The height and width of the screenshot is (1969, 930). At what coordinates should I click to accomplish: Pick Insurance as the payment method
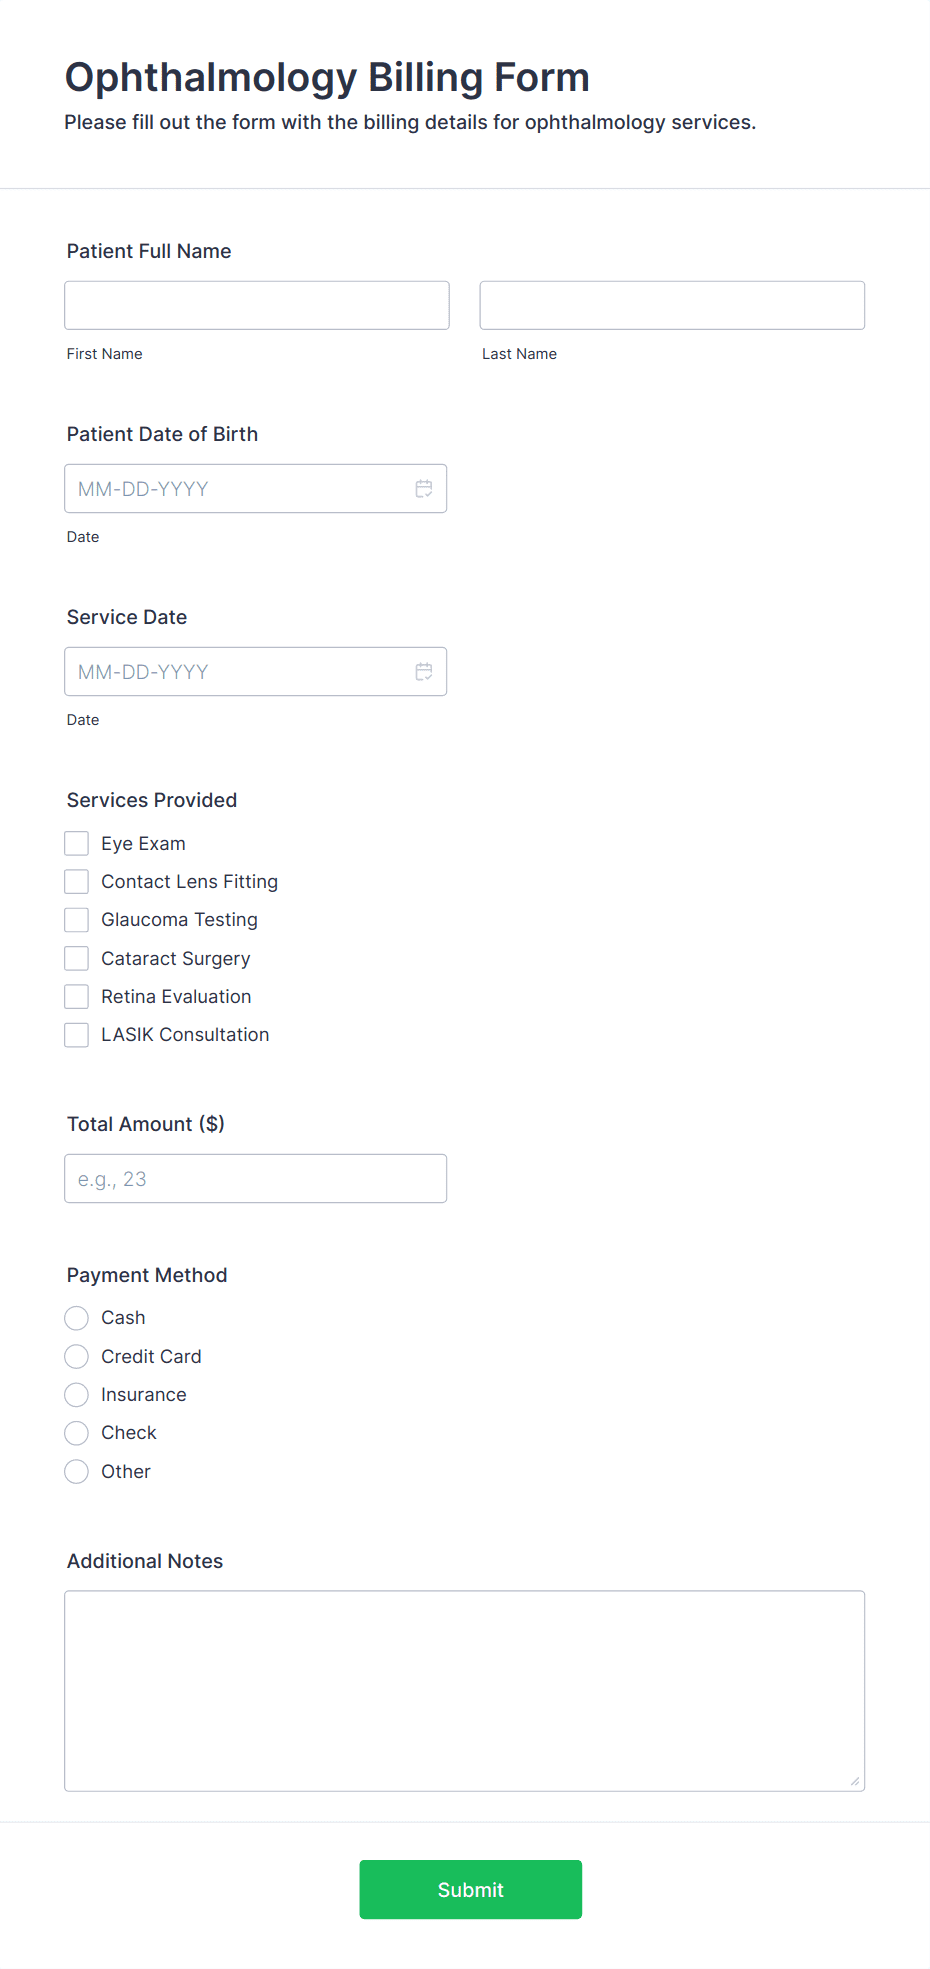[x=77, y=1395]
